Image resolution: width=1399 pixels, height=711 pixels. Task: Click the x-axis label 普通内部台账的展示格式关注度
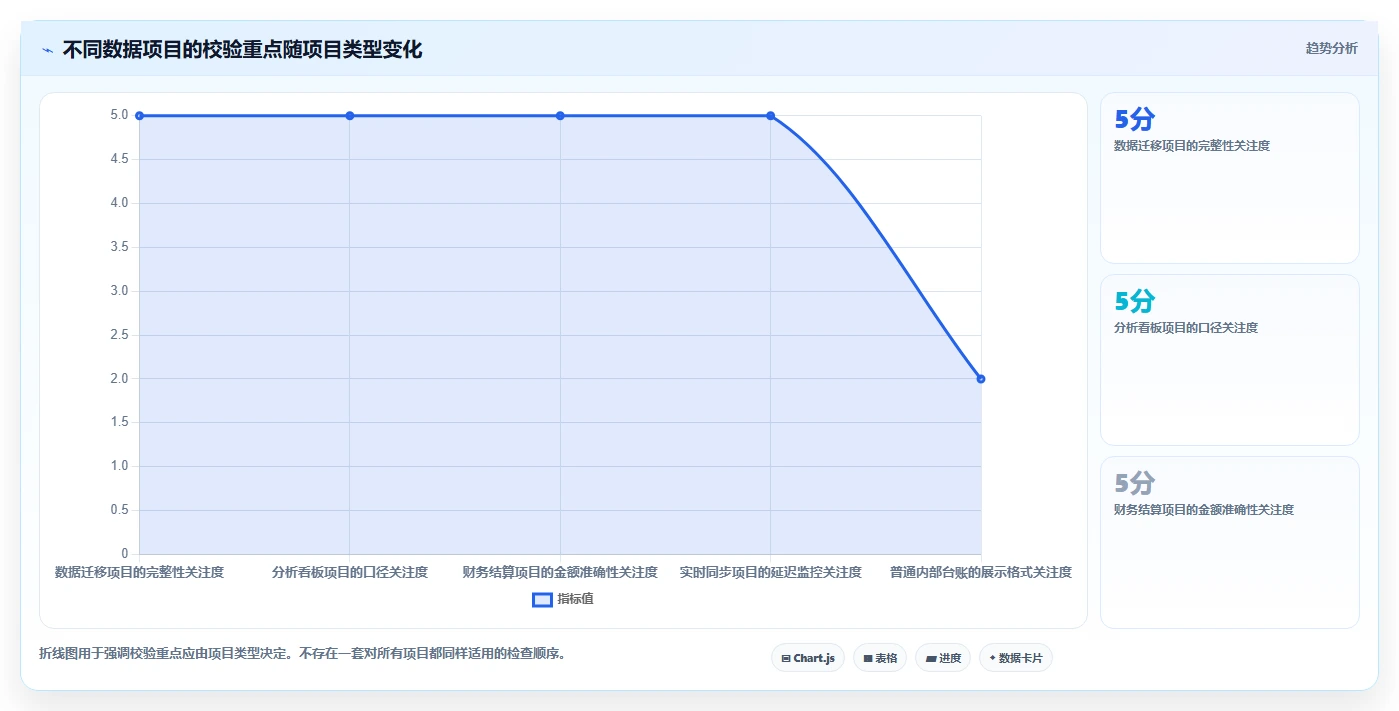pos(981,572)
